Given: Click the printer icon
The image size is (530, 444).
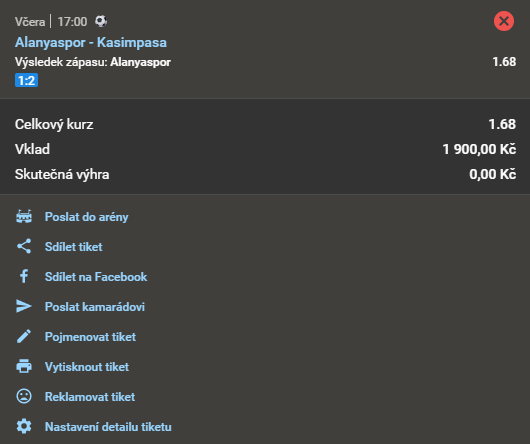Looking at the screenshot, I should coord(24,367).
